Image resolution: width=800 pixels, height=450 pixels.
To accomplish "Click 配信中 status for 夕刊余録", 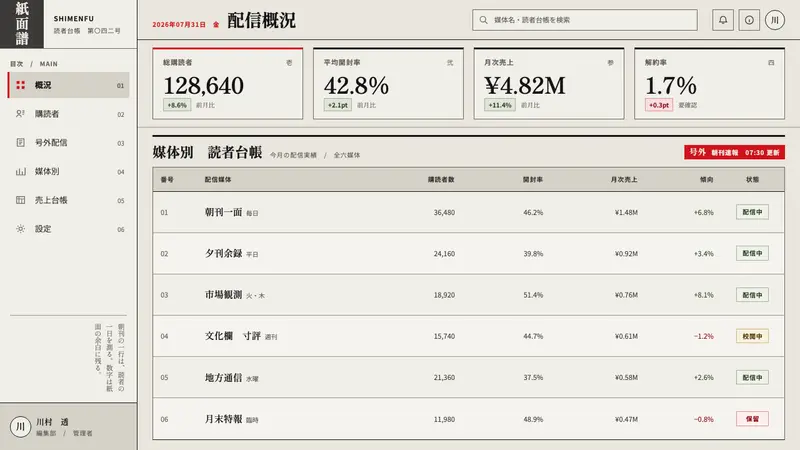I will pyautogui.click(x=752, y=254).
